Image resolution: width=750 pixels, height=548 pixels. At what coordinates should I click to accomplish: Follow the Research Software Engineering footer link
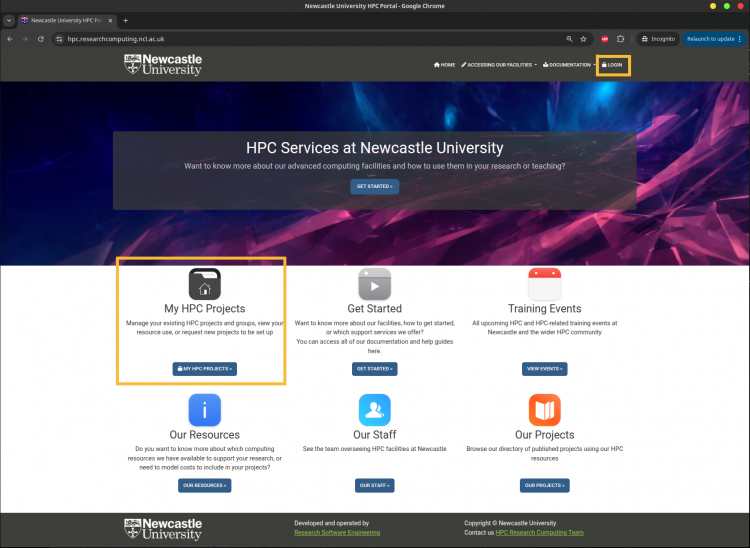coord(337,533)
